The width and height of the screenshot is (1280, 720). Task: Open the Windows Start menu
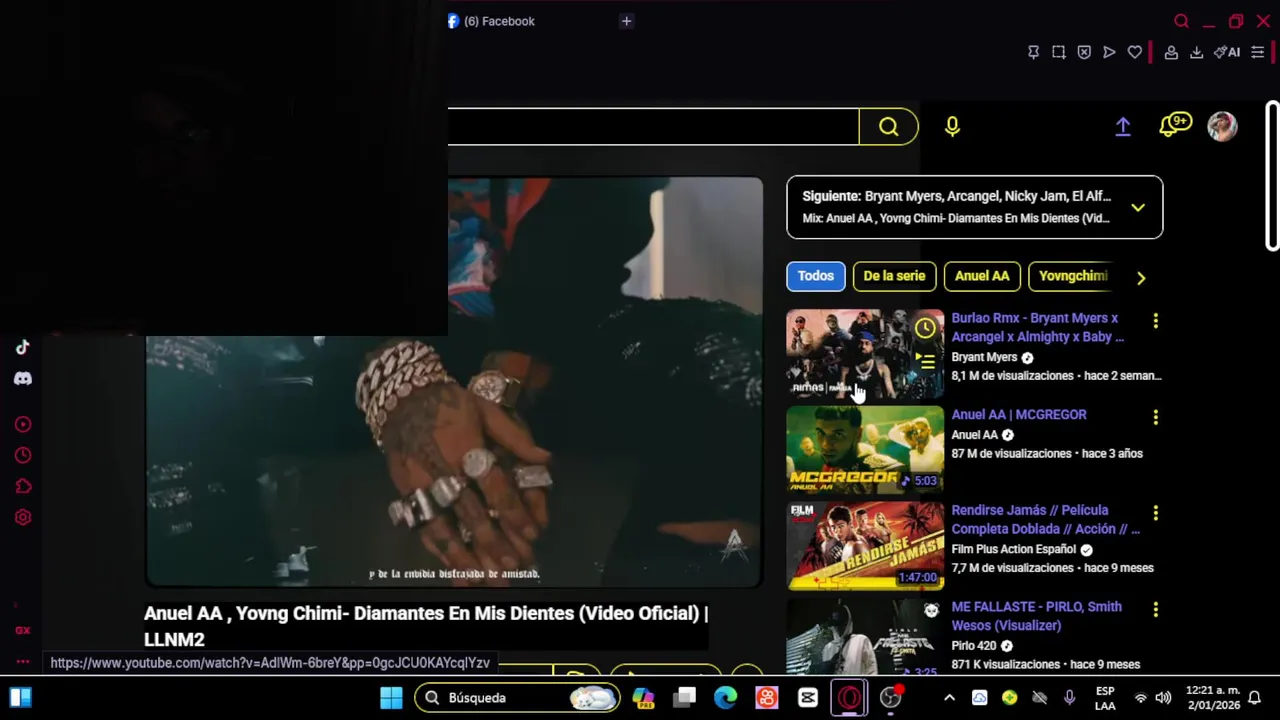[x=391, y=698]
